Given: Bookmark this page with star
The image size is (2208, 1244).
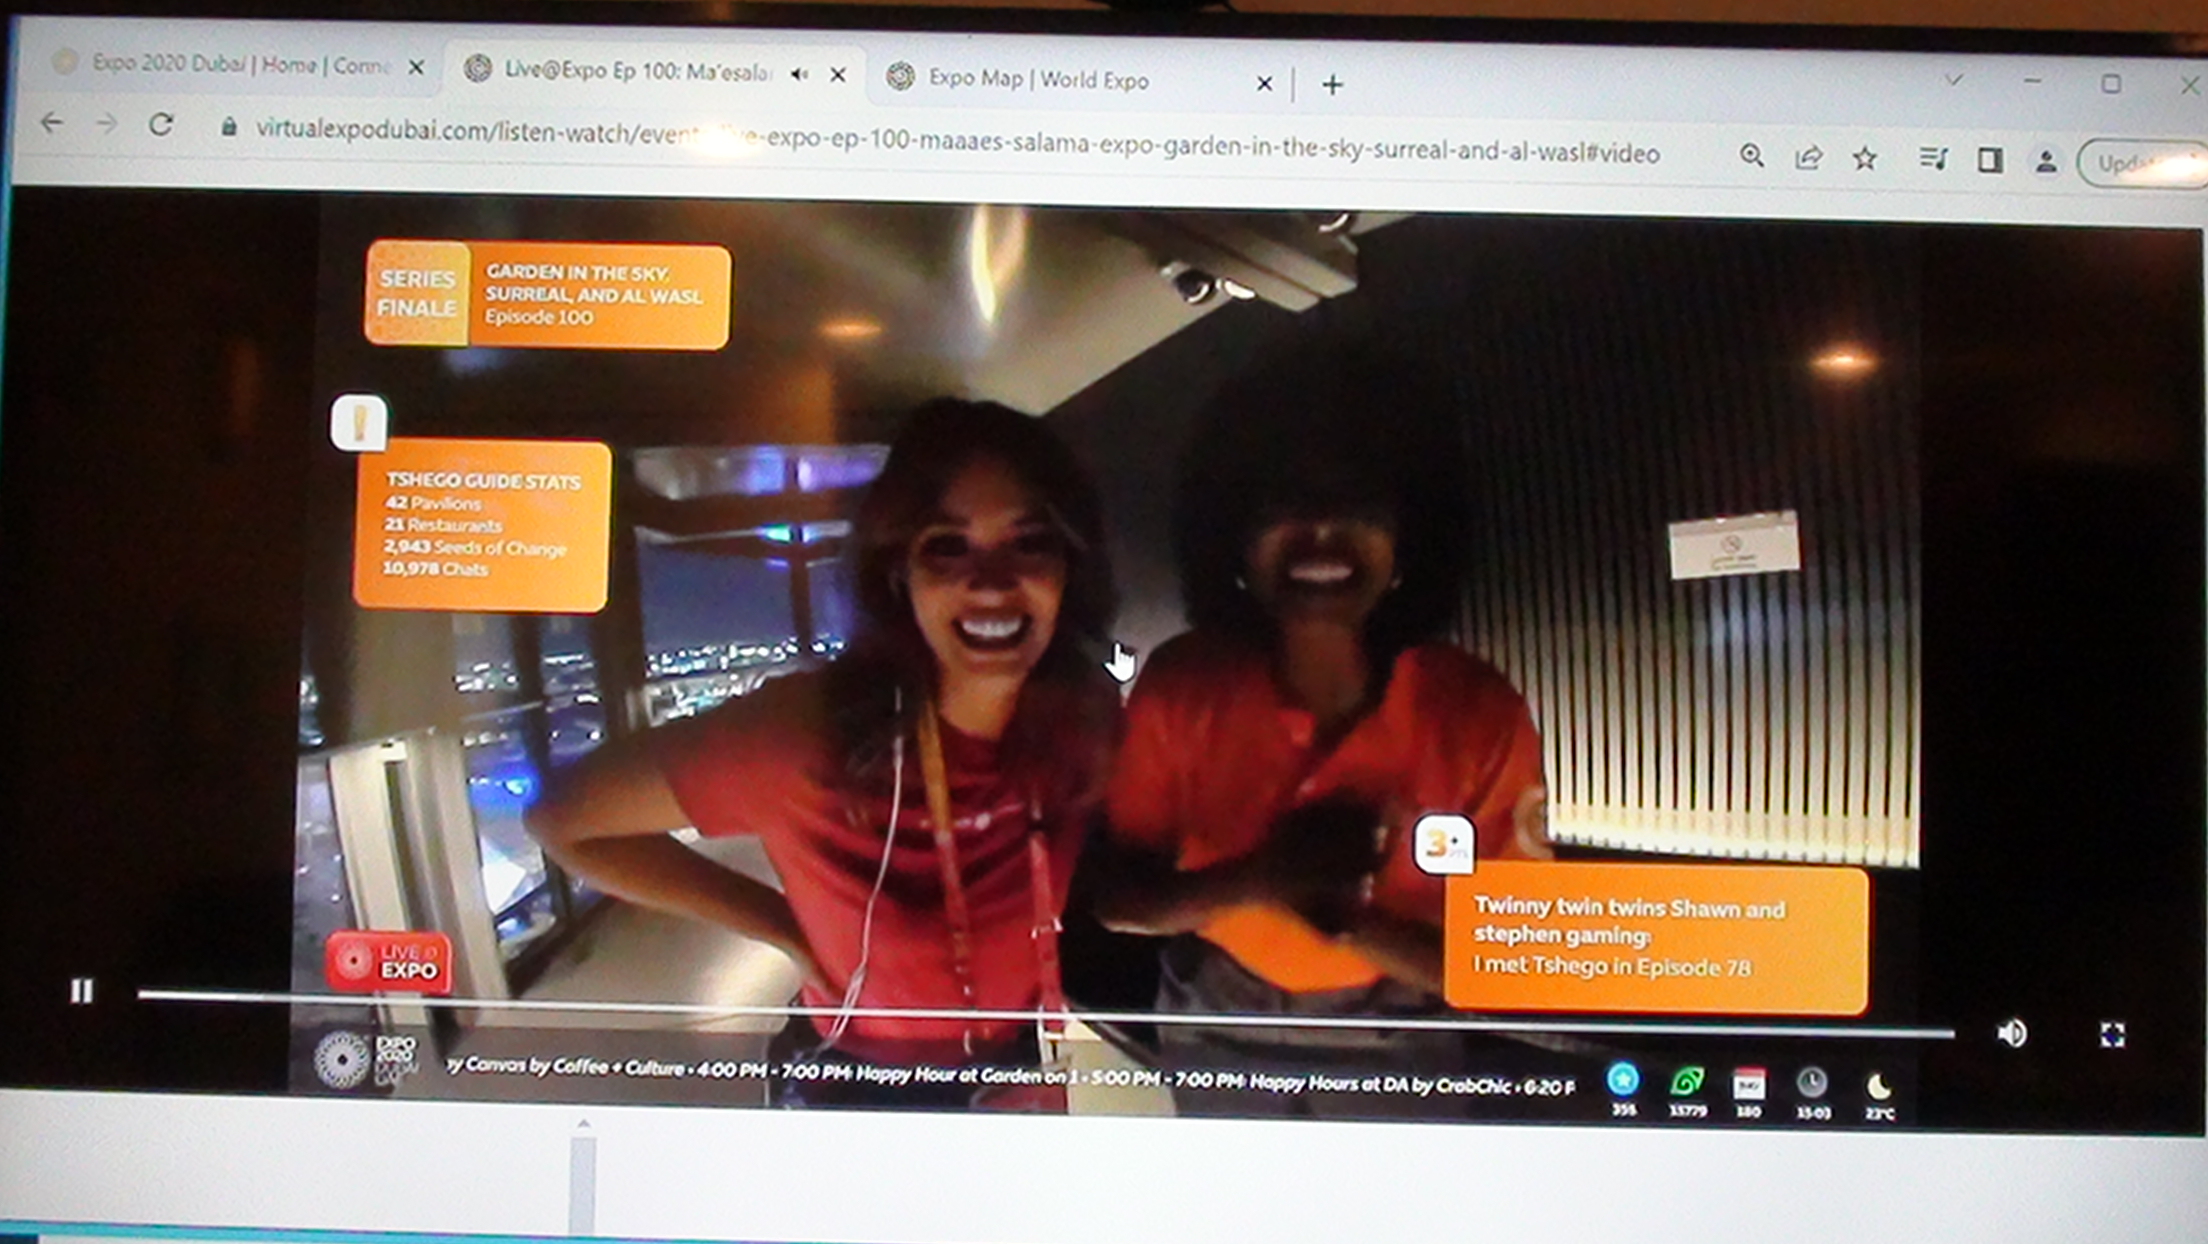Looking at the screenshot, I should [1864, 158].
